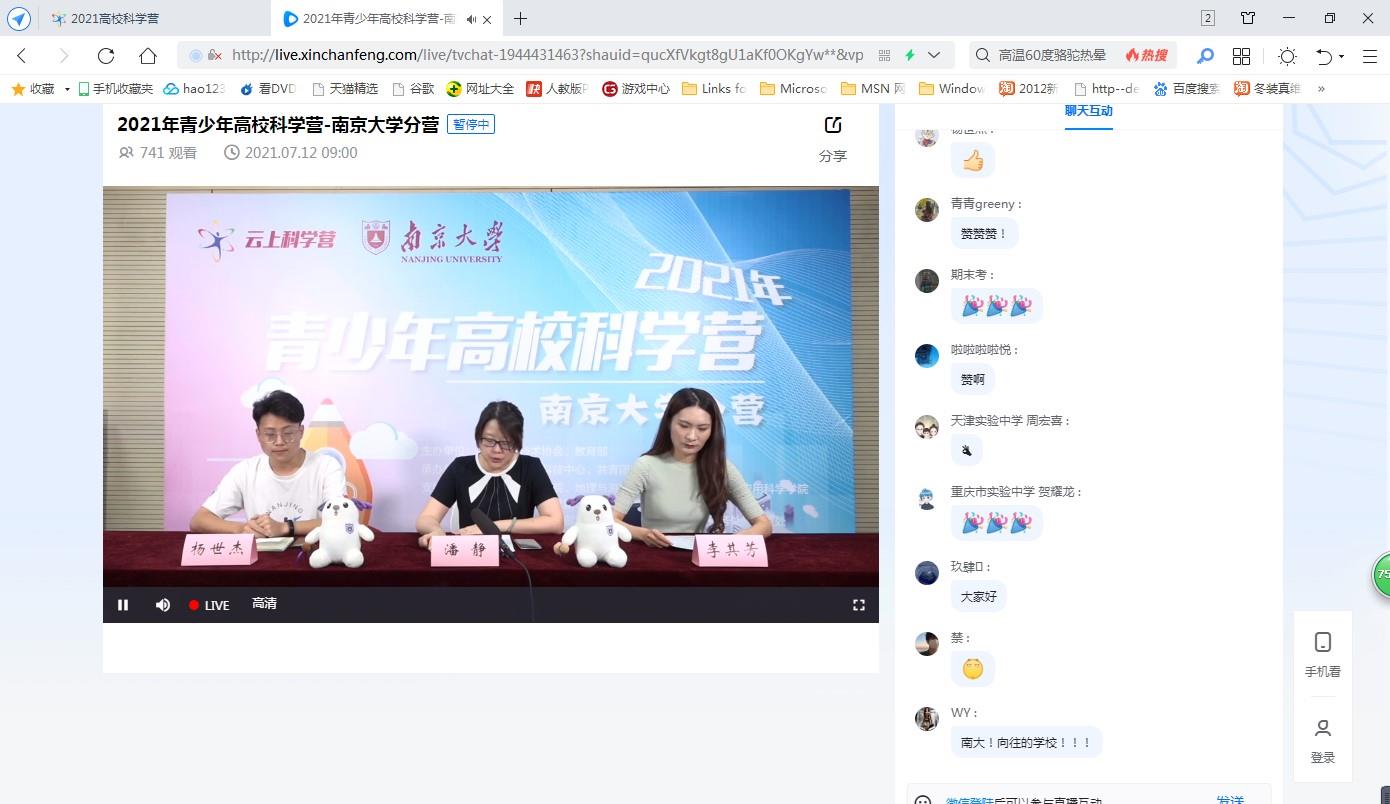The width and height of the screenshot is (1390, 804).
Task: Pause the live video stream
Action: click(x=123, y=605)
